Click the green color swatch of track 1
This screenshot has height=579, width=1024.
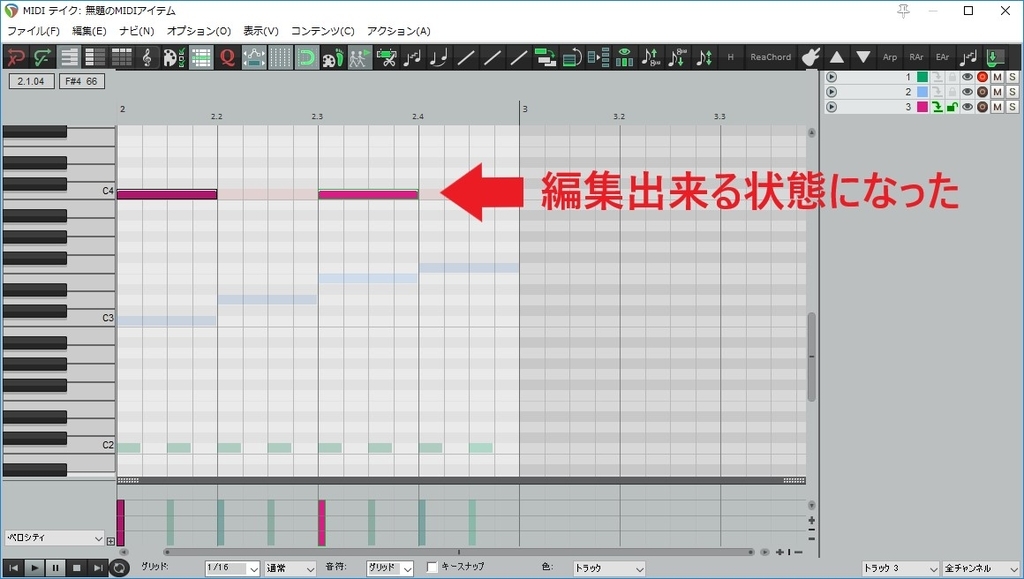(922, 77)
